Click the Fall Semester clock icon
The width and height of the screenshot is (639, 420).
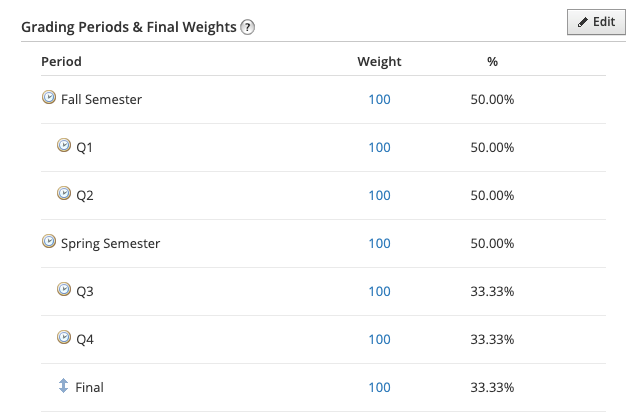coord(48,98)
